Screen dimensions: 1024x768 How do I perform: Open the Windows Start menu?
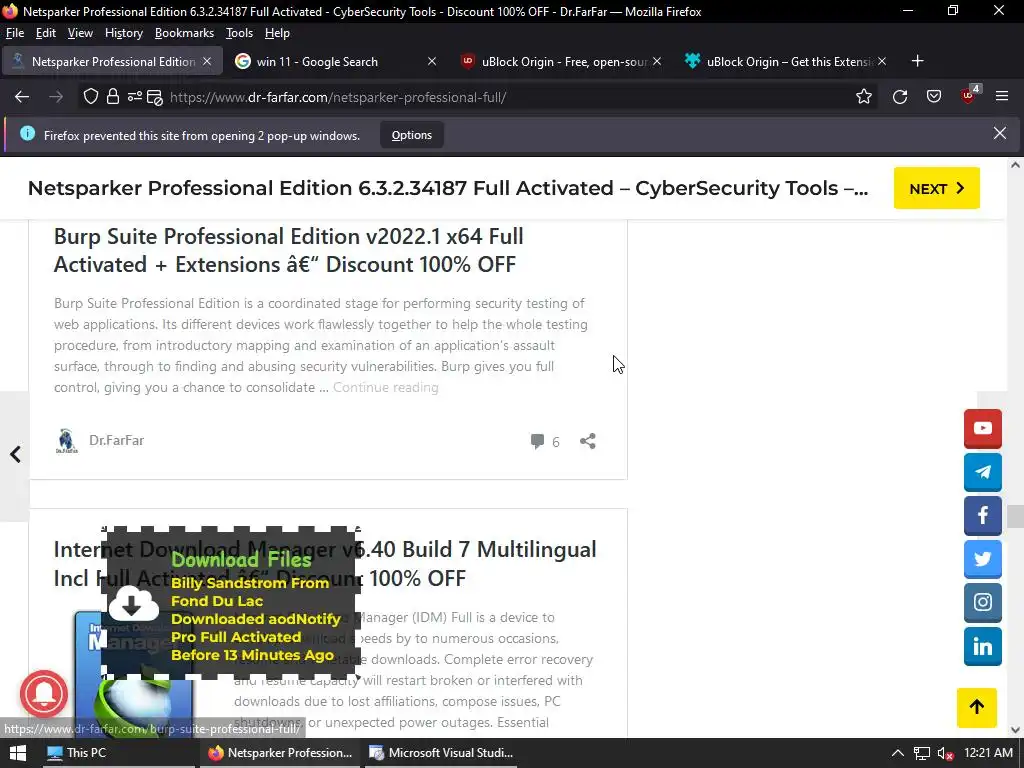click(x=18, y=753)
